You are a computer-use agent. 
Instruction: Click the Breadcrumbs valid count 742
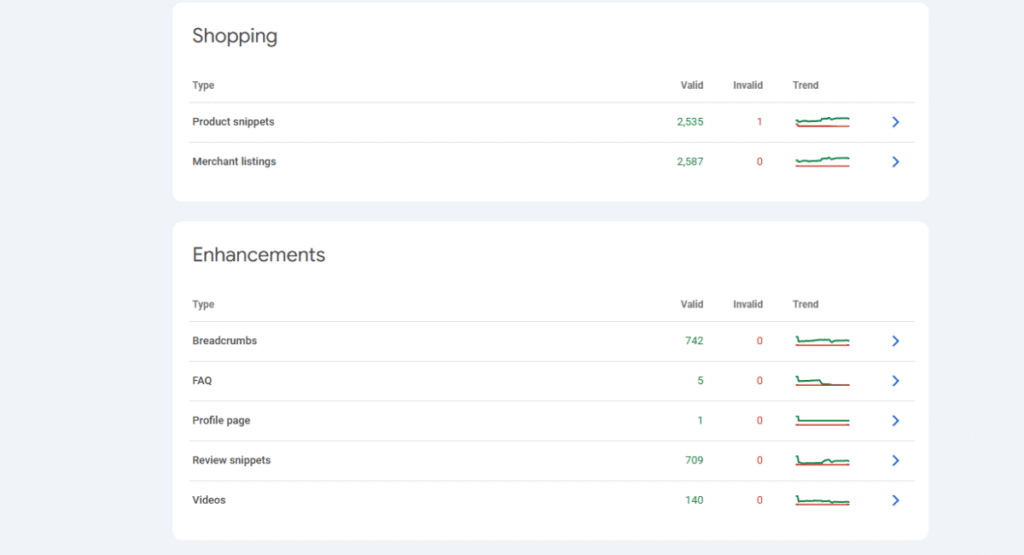(694, 341)
